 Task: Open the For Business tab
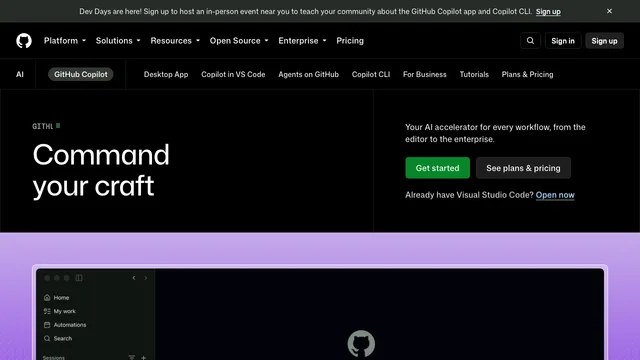coord(424,74)
